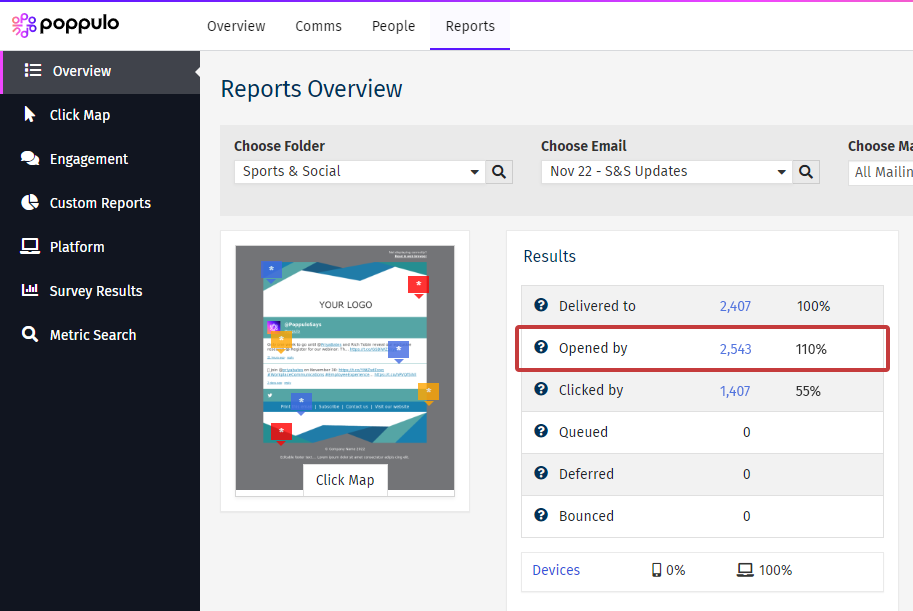Switch to the People tab
913x611 pixels.
click(x=393, y=26)
